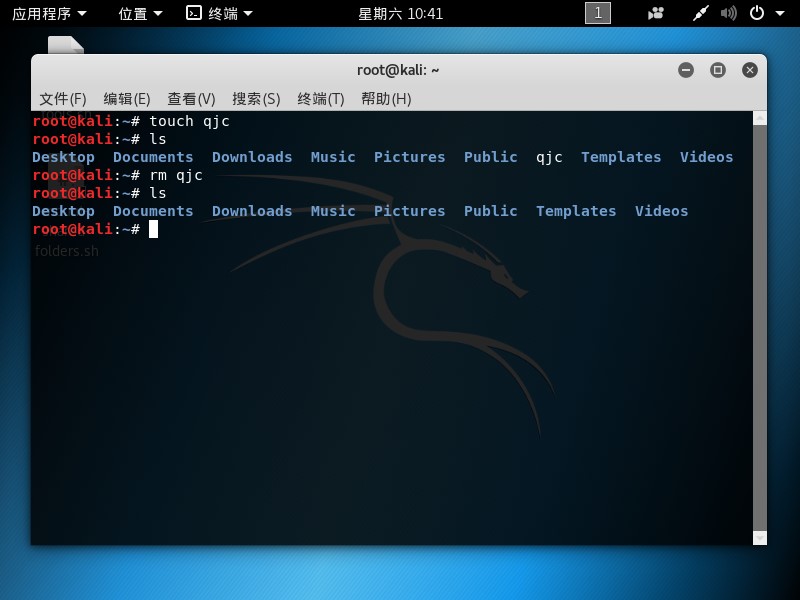This screenshot has width=800, height=600.
Task: Click the screen recorder camera icon
Action: tap(656, 13)
